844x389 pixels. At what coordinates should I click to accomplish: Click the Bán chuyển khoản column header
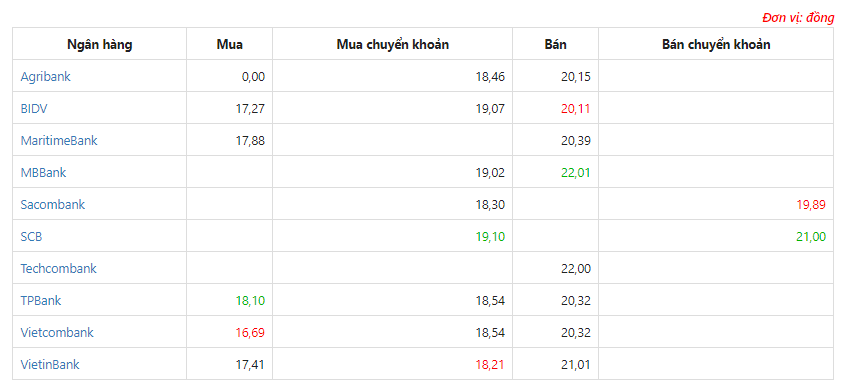[x=716, y=45]
